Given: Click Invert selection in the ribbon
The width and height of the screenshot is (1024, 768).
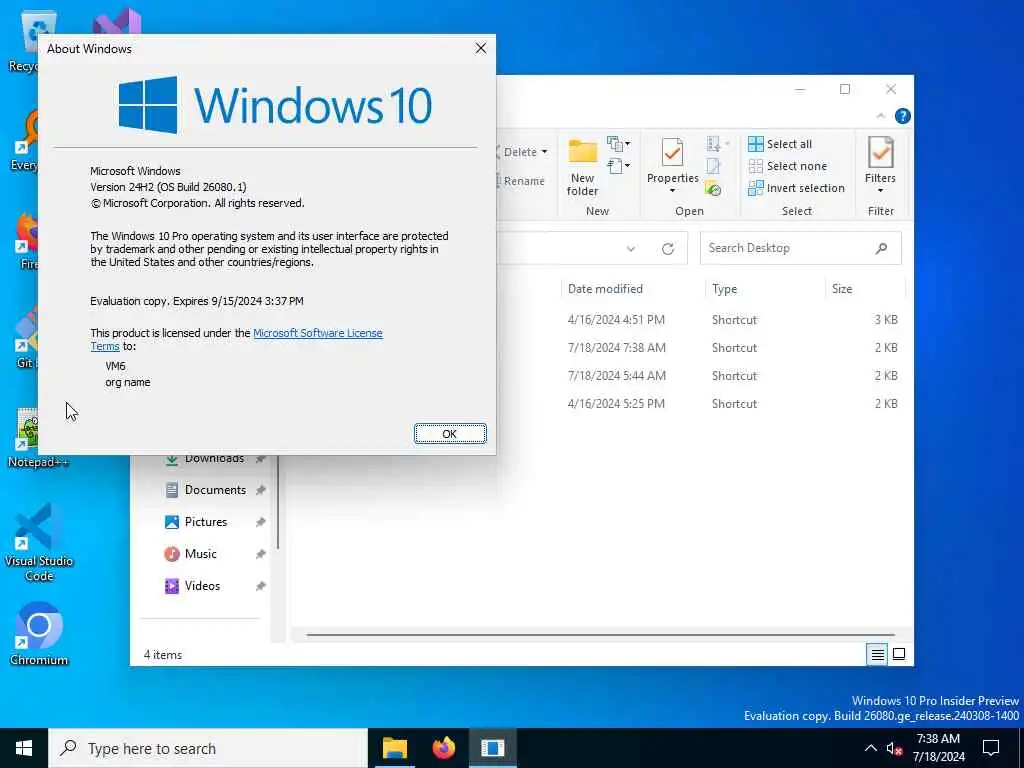Looking at the screenshot, I should pos(797,188).
